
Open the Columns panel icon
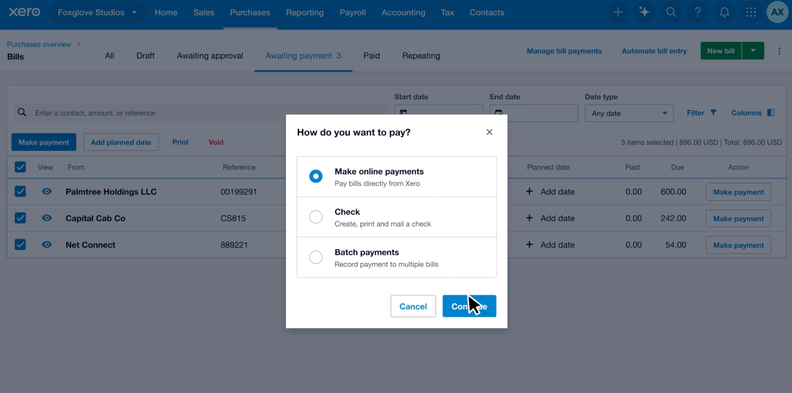pyautogui.click(x=771, y=113)
